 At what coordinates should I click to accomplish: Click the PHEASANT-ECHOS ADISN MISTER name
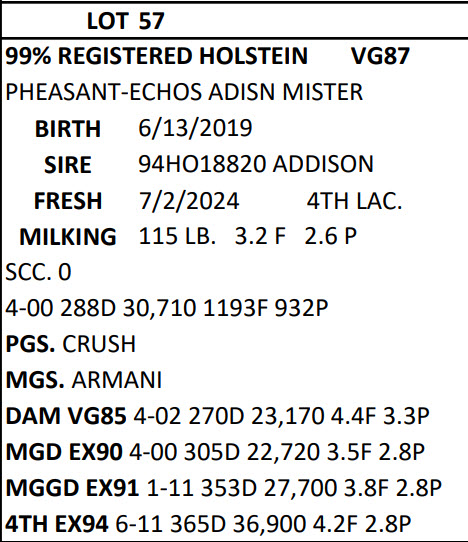(184, 92)
